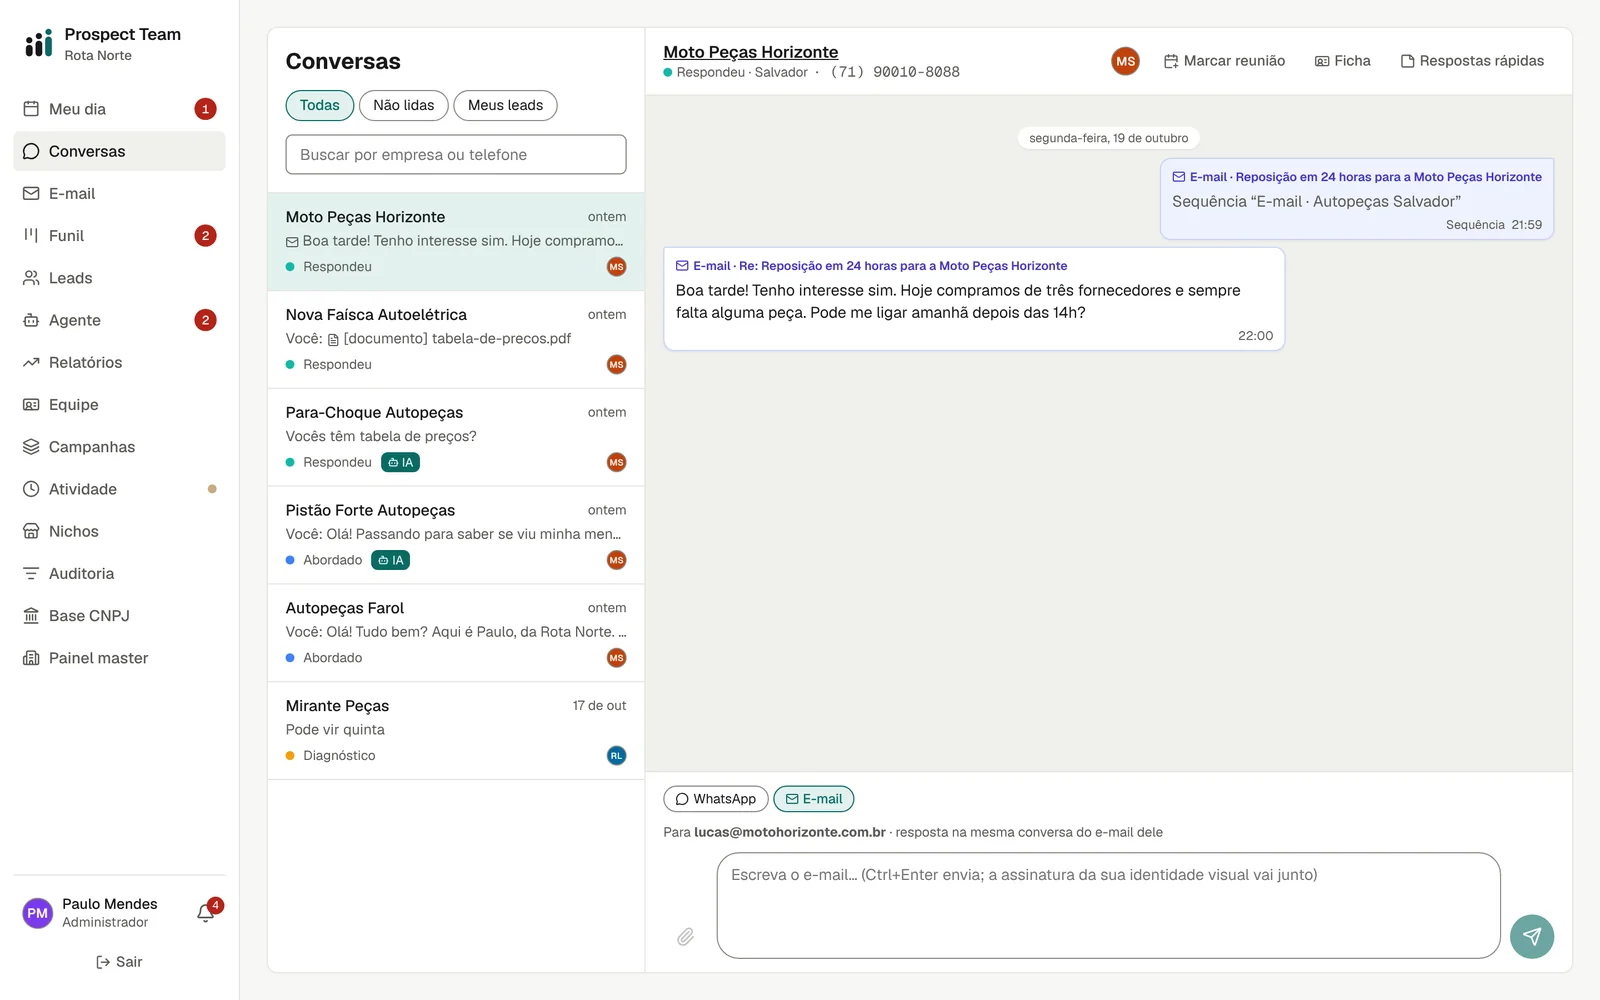Show Meus leads conversations
Screen dimensions: 1600x1000
pyautogui.click(x=505, y=105)
